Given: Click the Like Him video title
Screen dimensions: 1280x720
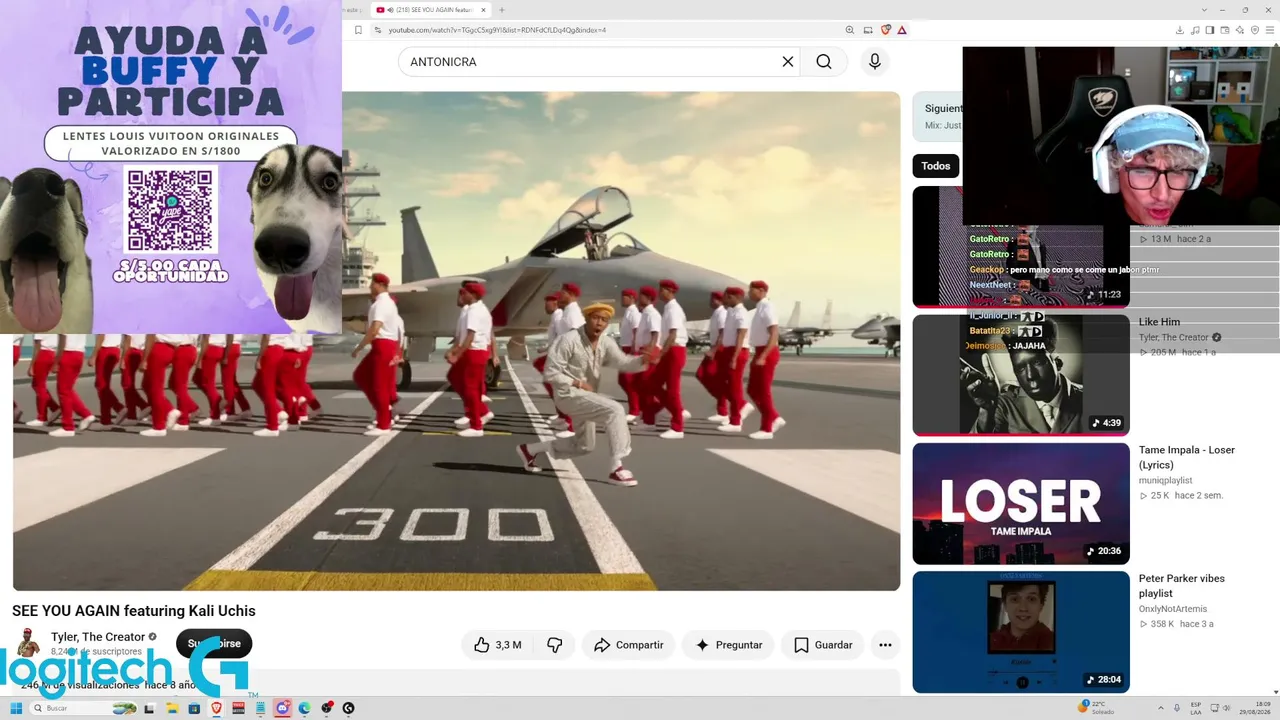Looking at the screenshot, I should click(1160, 322).
